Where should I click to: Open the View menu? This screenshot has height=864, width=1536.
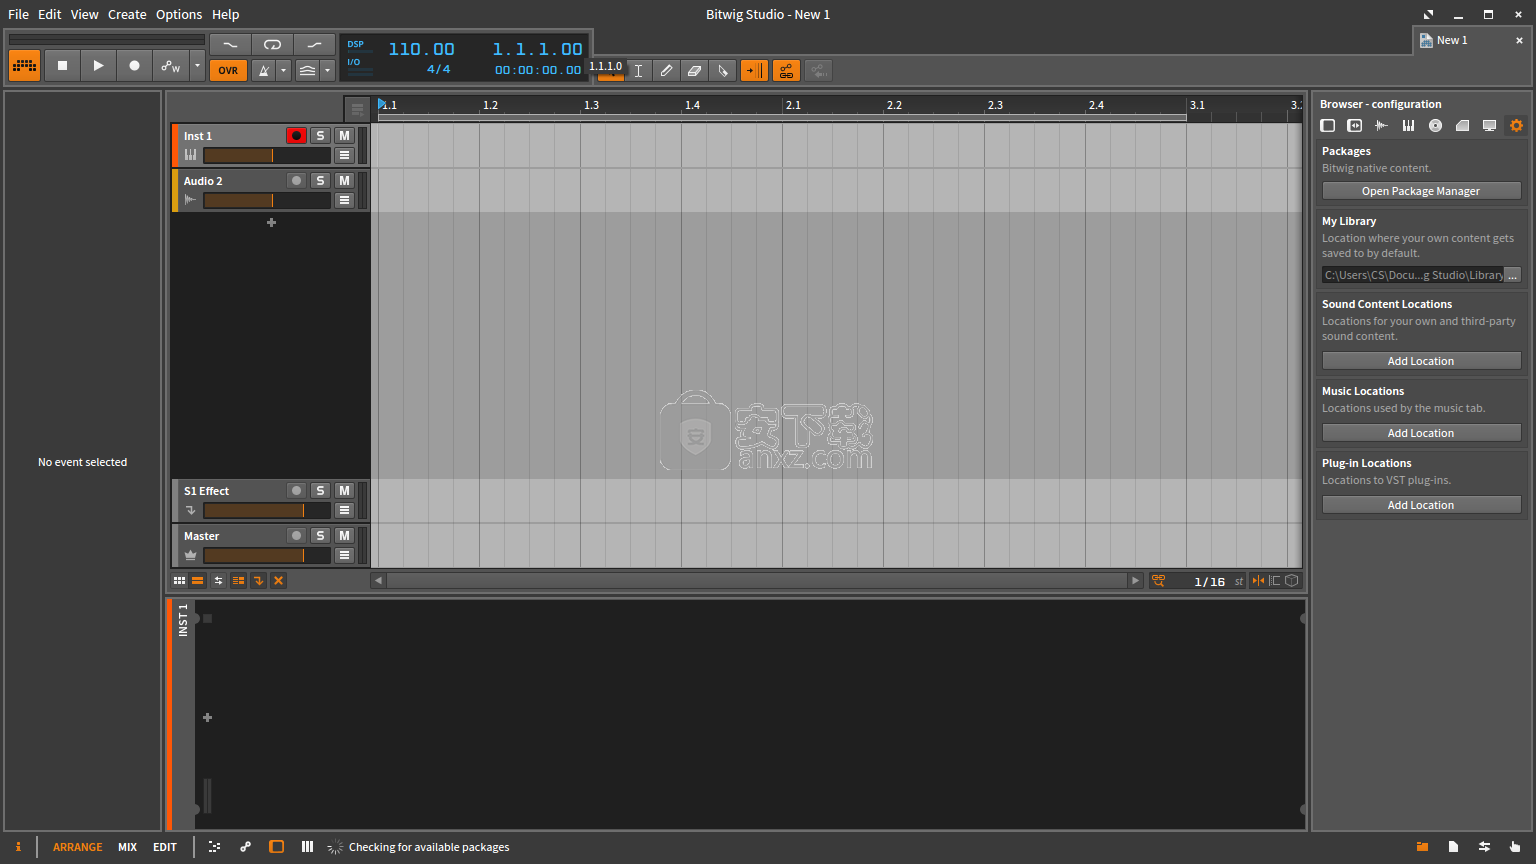point(85,14)
